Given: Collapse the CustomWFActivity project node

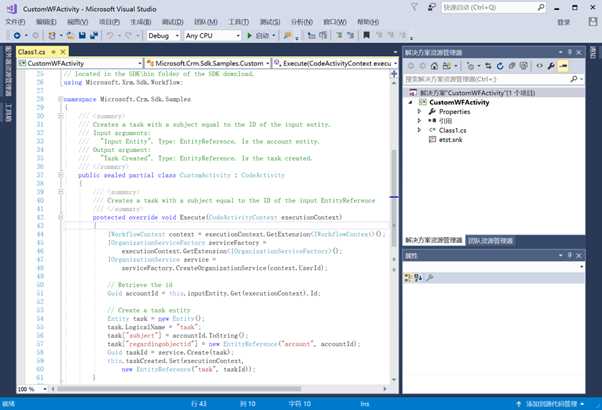Looking at the screenshot, I should 410,102.
